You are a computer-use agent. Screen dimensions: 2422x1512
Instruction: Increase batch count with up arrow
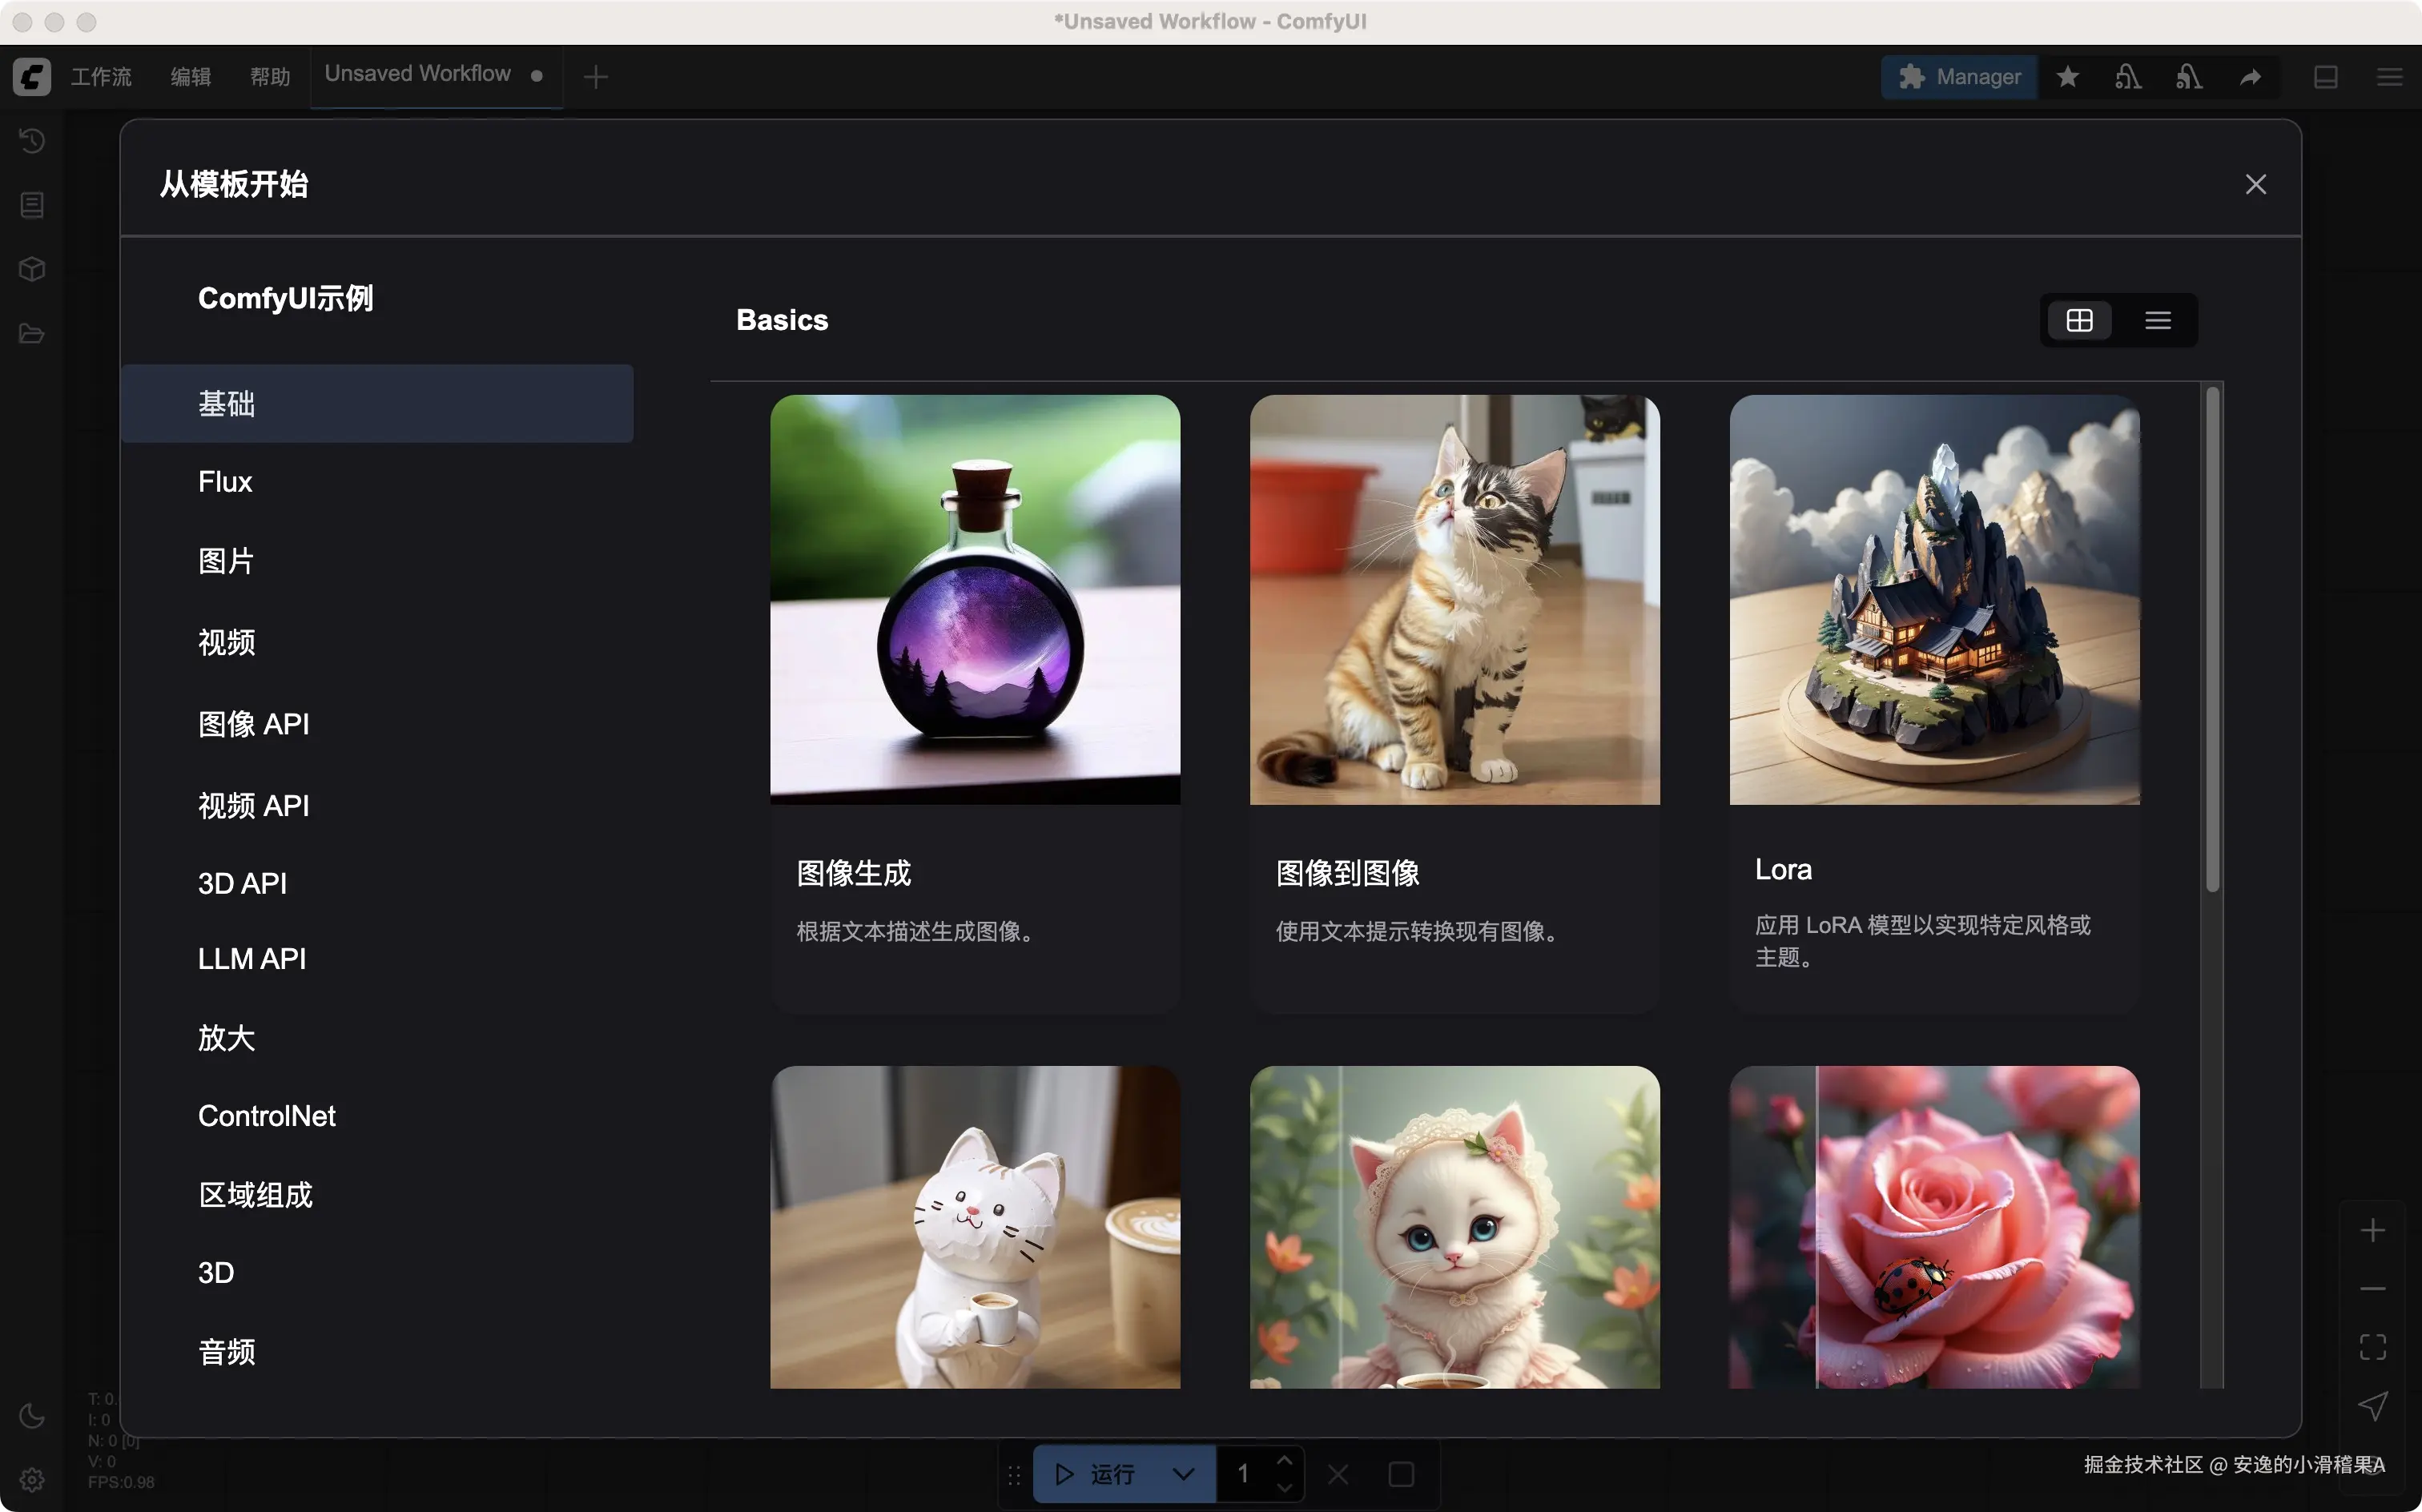coord(1285,1461)
